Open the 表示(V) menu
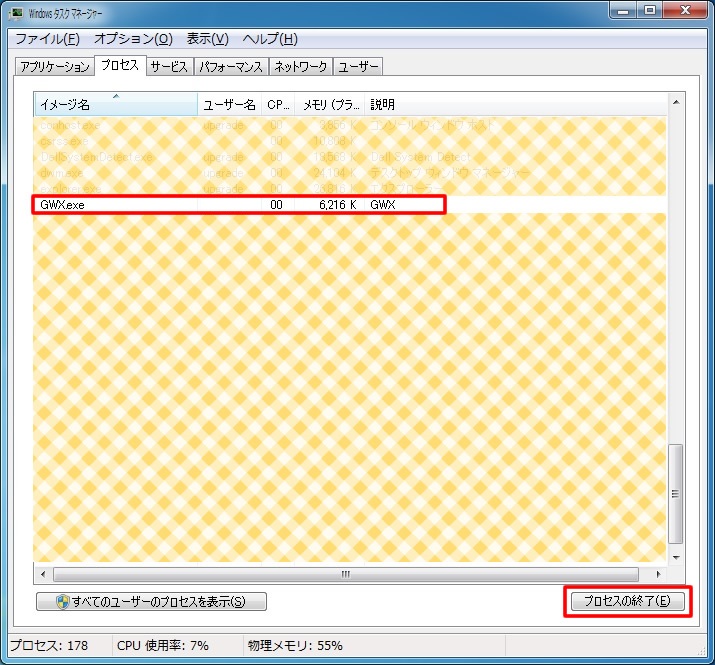715x665 pixels. (x=207, y=39)
